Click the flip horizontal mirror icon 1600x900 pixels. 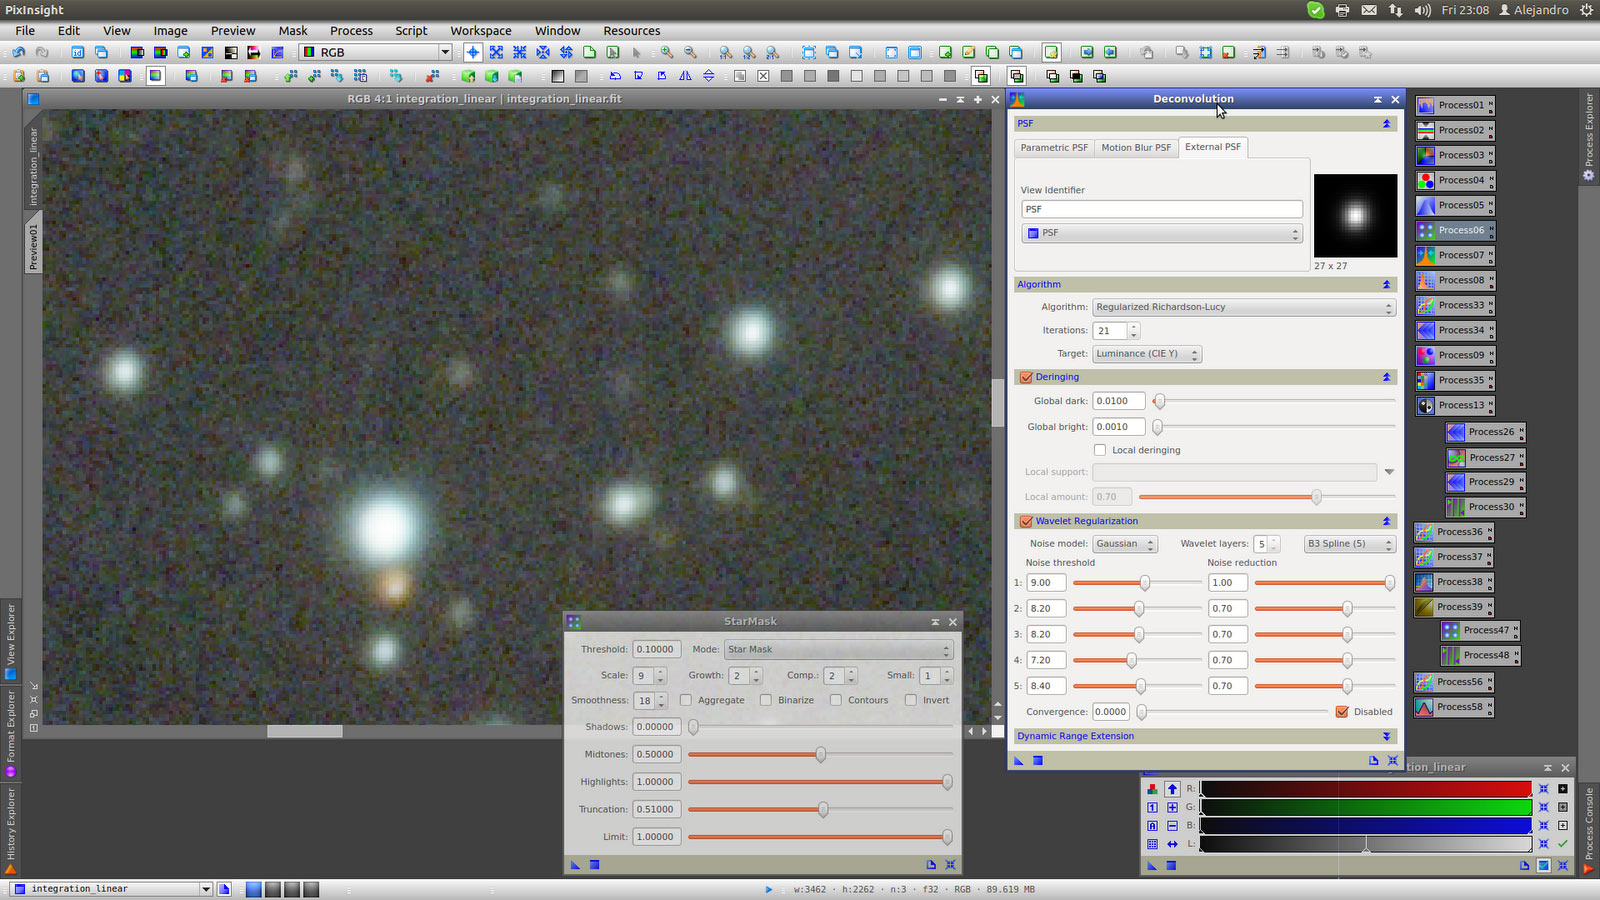pyautogui.click(x=685, y=76)
